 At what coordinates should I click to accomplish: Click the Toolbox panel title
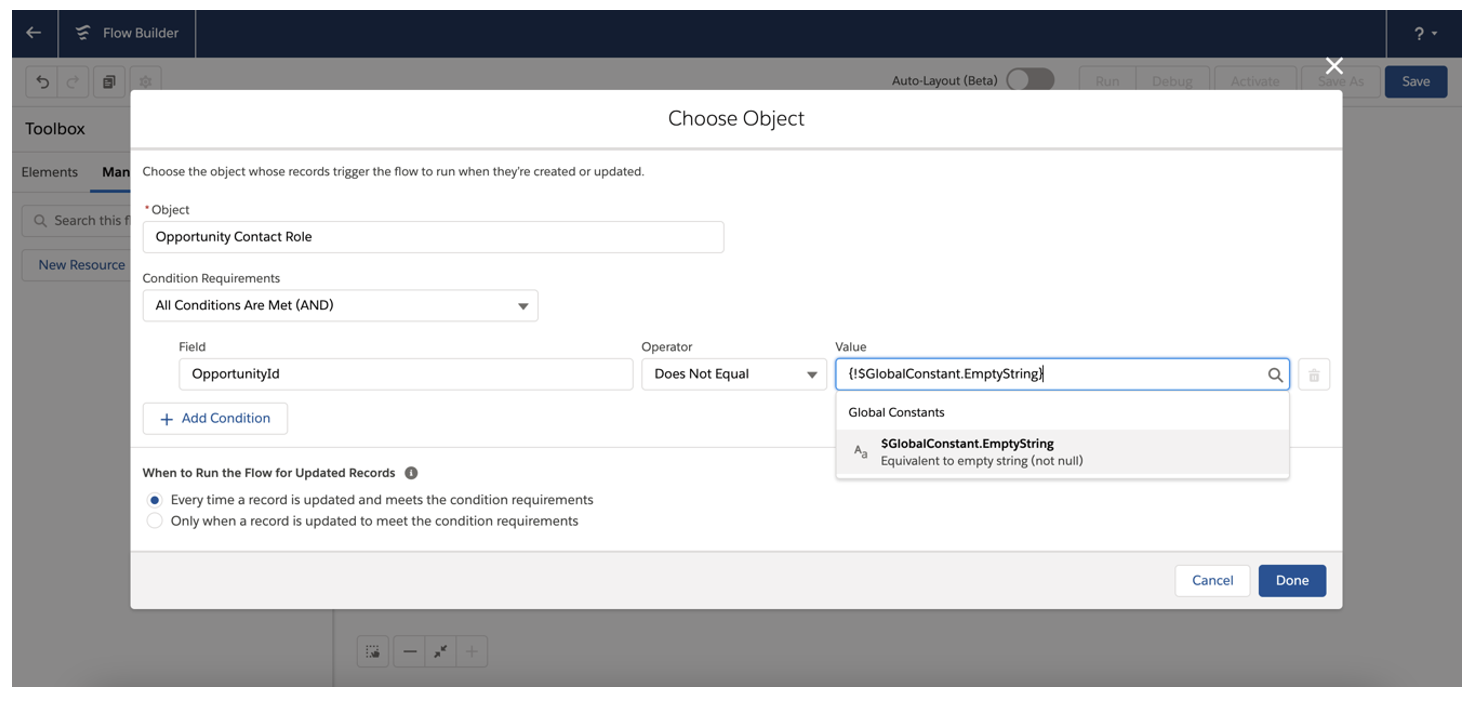pyautogui.click(x=55, y=129)
